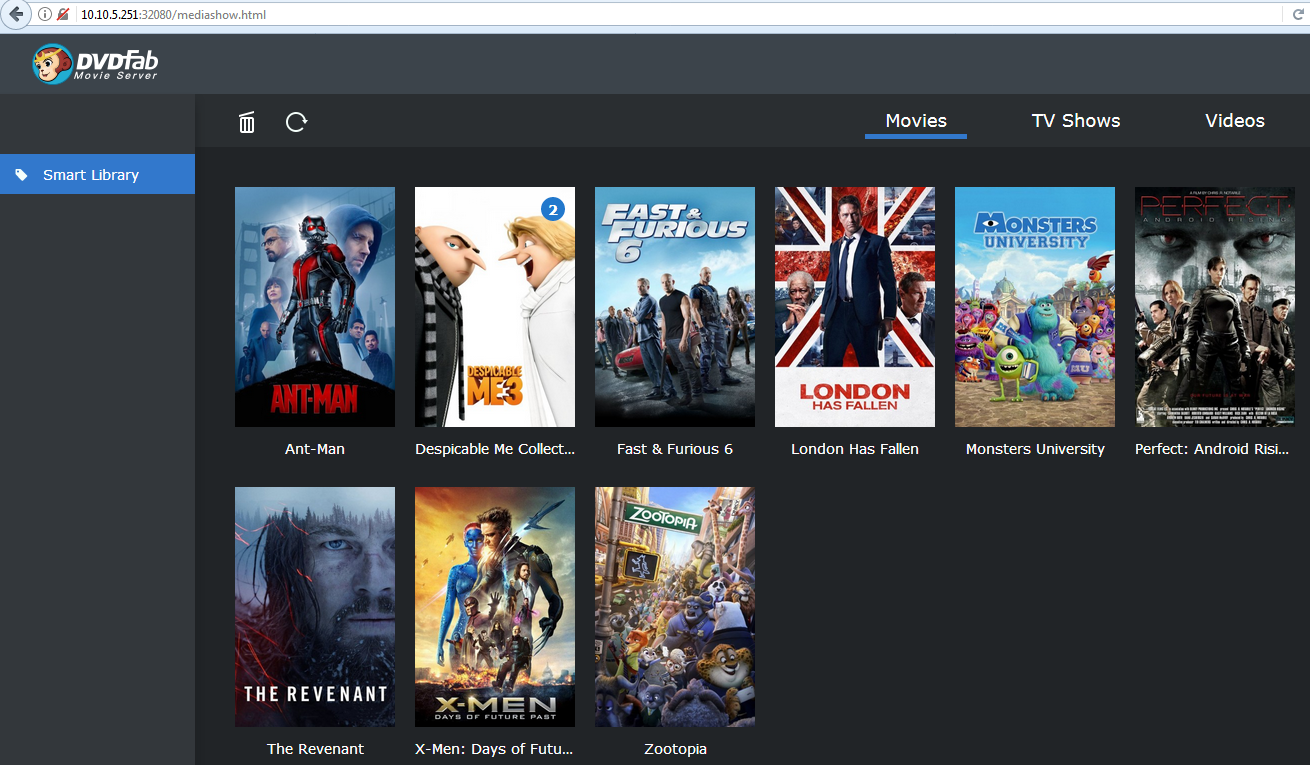Viewport: 1310px width, 765px height.
Task: Click the collection count badge 2
Action: 553,208
